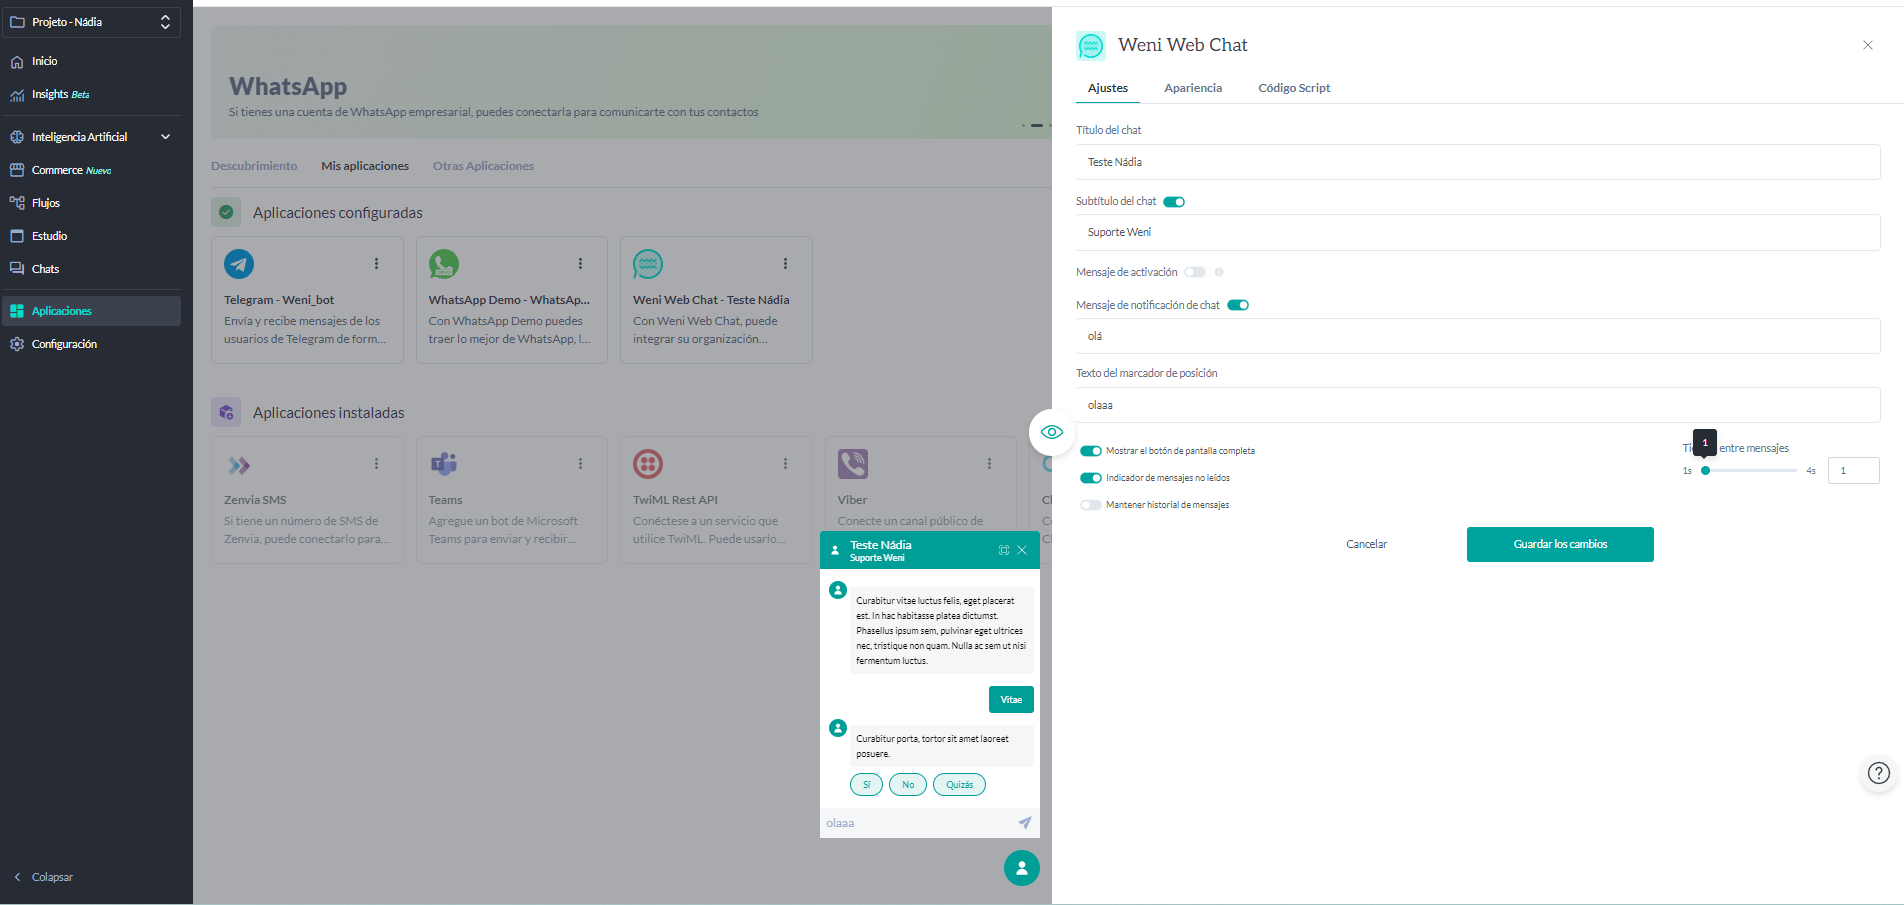Select Aplicaciones in the sidebar
Image resolution: width=1904 pixels, height=905 pixels.
[91, 311]
